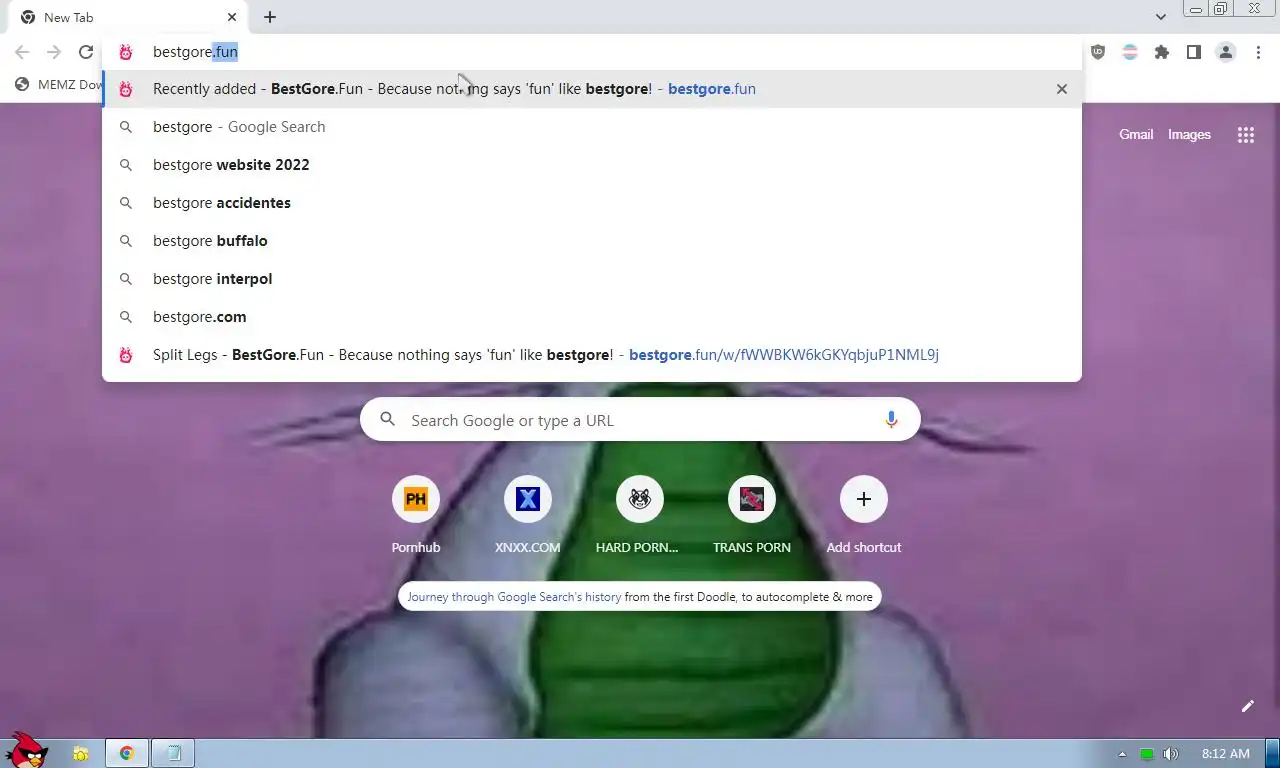The height and width of the screenshot is (768, 1280).
Task: Open Google Images link
Action: (x=1189, y=134)
